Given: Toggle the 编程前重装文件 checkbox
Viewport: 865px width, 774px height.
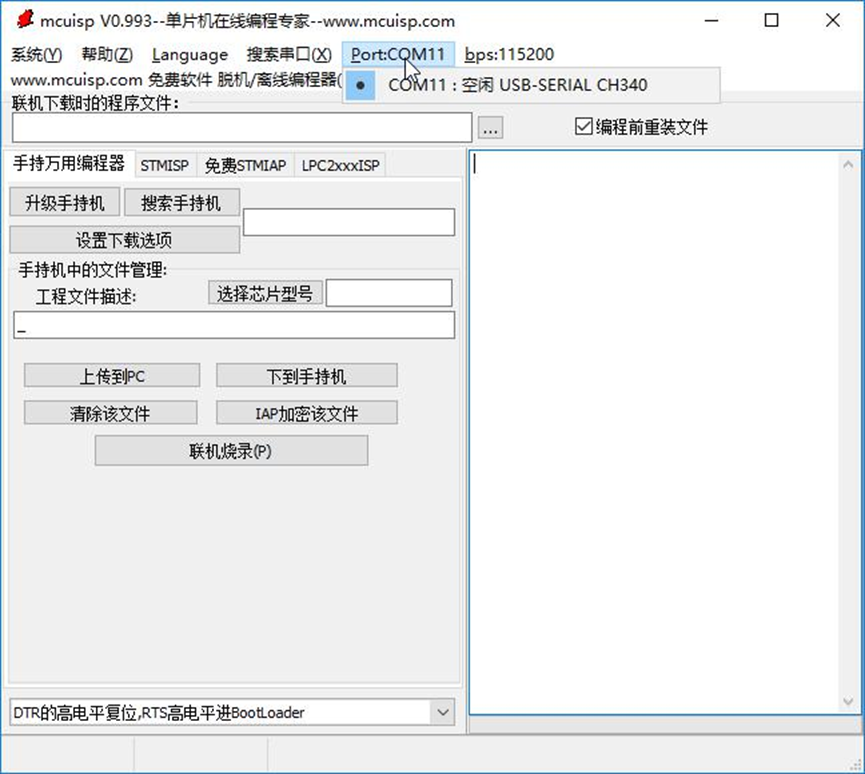Looking at the screenshot, I should click(641, 127).
